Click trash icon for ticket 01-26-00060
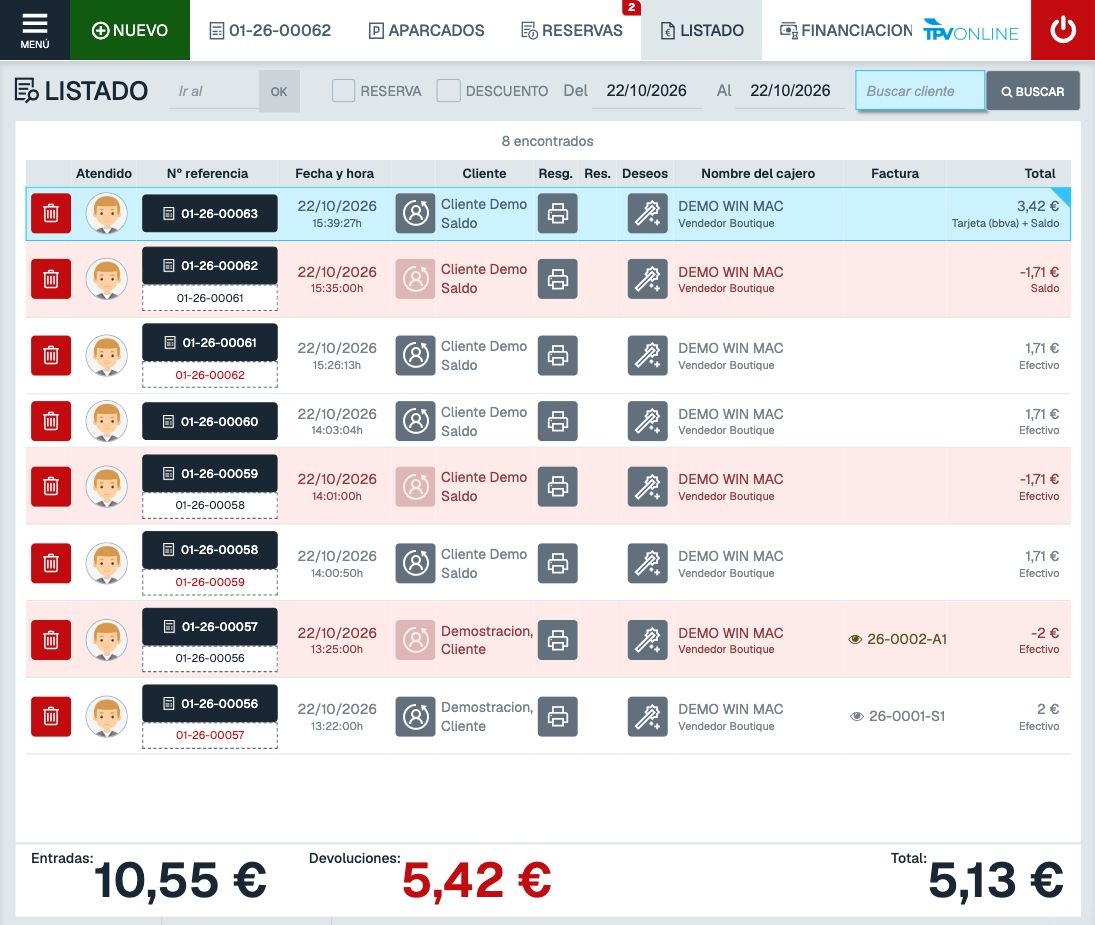This screenshot has width=1095, height=925. [51, 421]
